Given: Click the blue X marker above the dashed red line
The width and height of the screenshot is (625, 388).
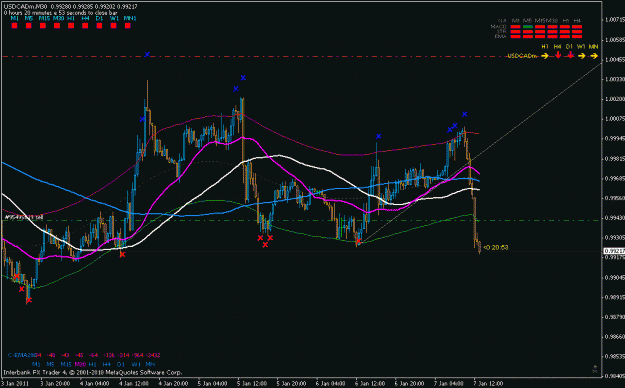Looking at the screenshot, I should [147, 54].
